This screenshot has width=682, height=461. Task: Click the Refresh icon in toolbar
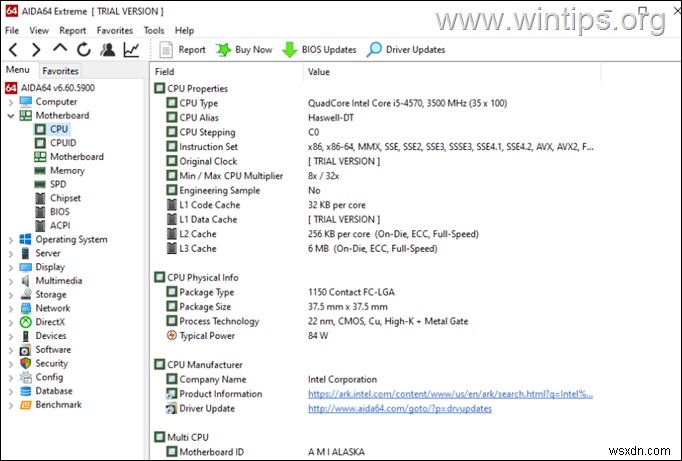84,50
